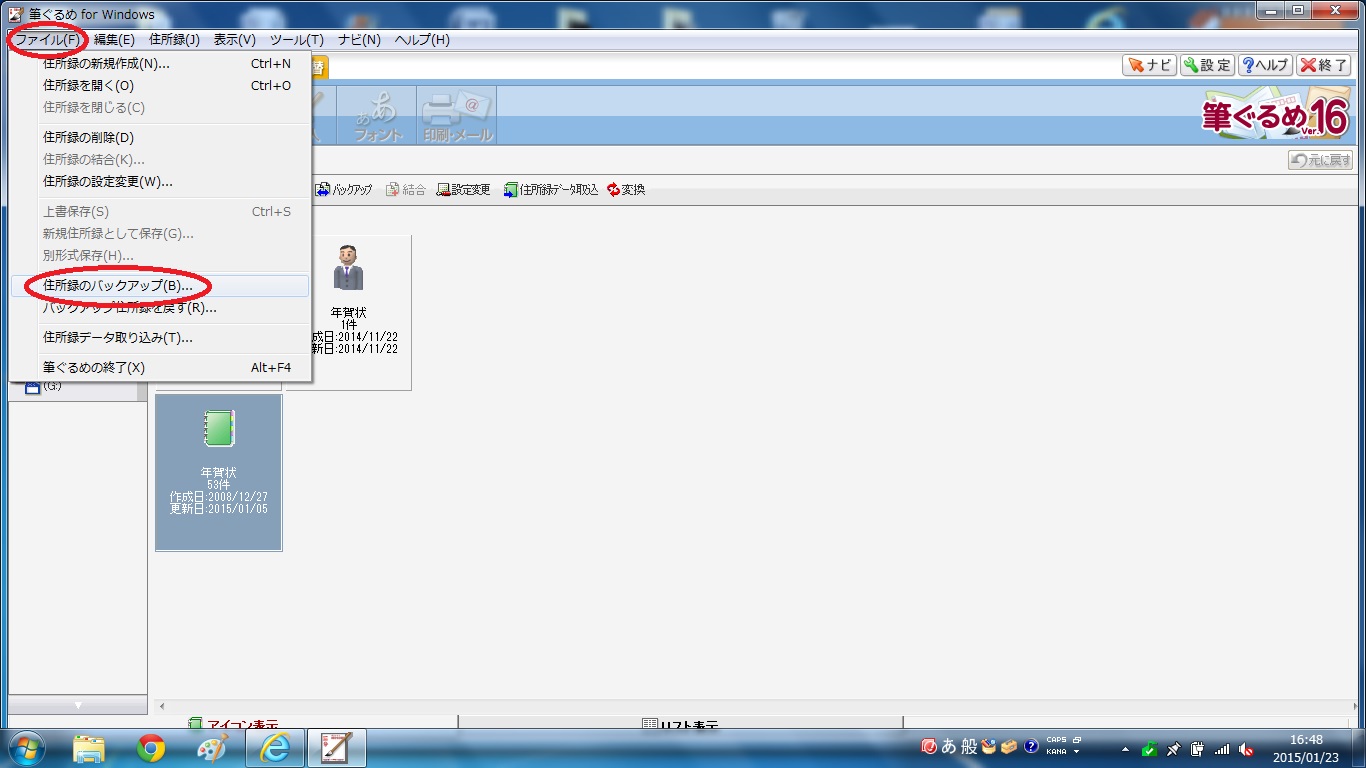The width and height of the screenshot is (1366, 768).
Task: Click the ヘルプ button
Action: click(1265, 65)
